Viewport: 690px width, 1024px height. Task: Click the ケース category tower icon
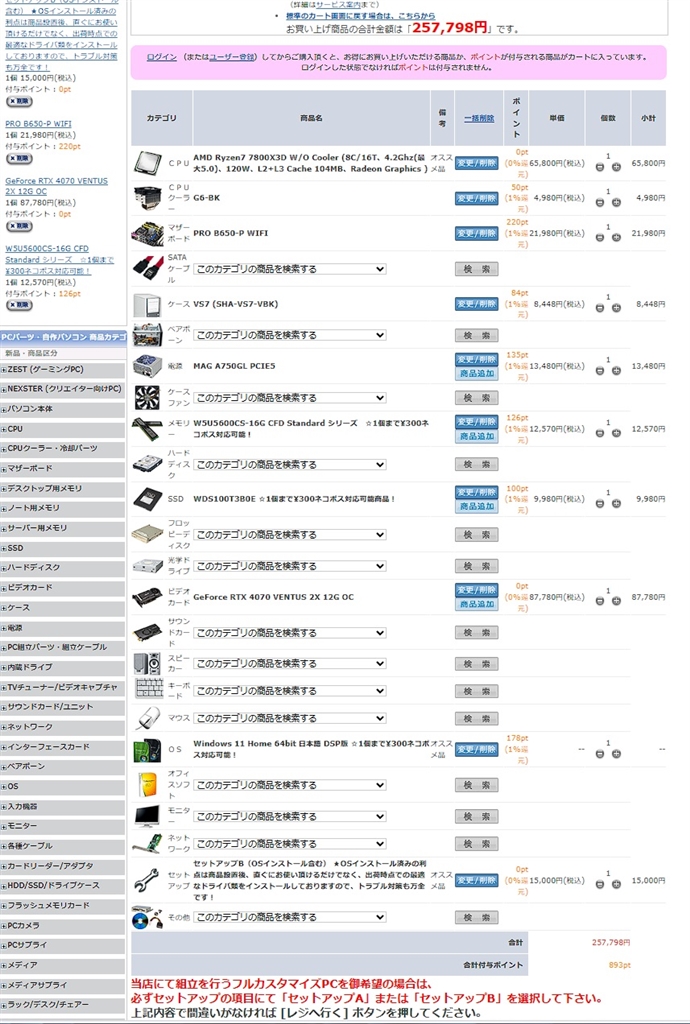click(x=148, y=304)
